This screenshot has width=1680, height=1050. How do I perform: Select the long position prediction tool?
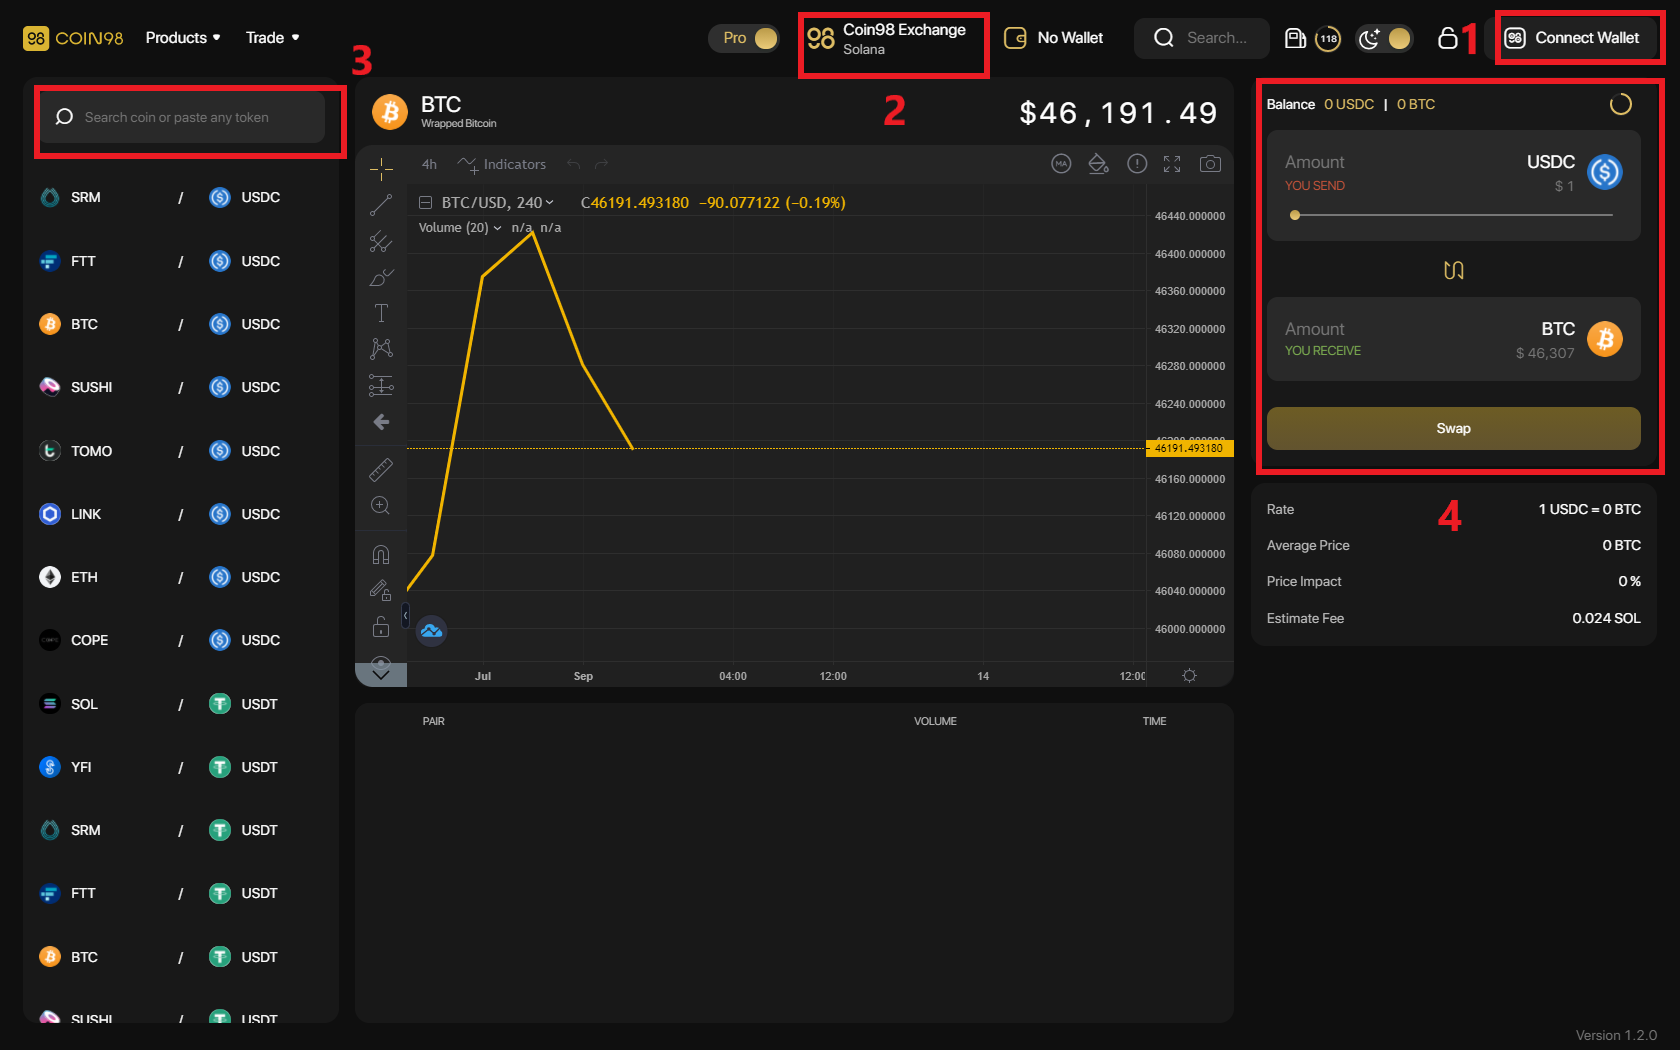click(x=381, y=385)
